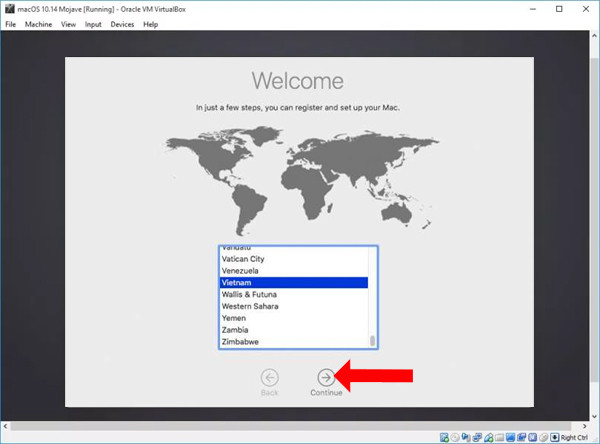
Task: Click the horizontal scroll-left arrow
Action: point(5,426)
